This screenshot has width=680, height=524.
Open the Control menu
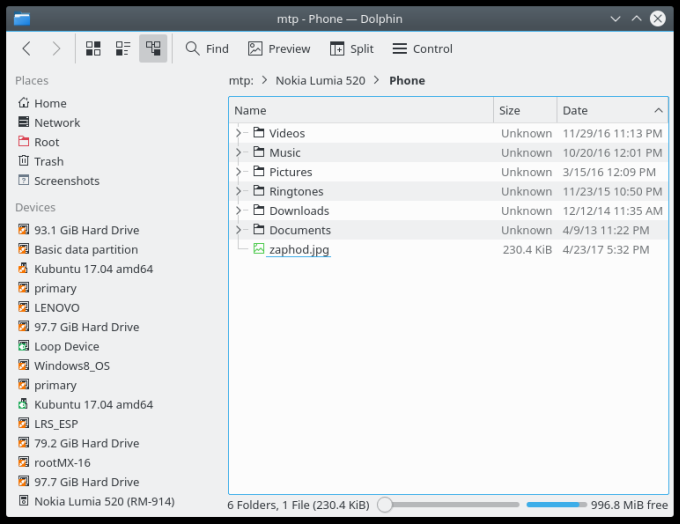pos(422,48)
